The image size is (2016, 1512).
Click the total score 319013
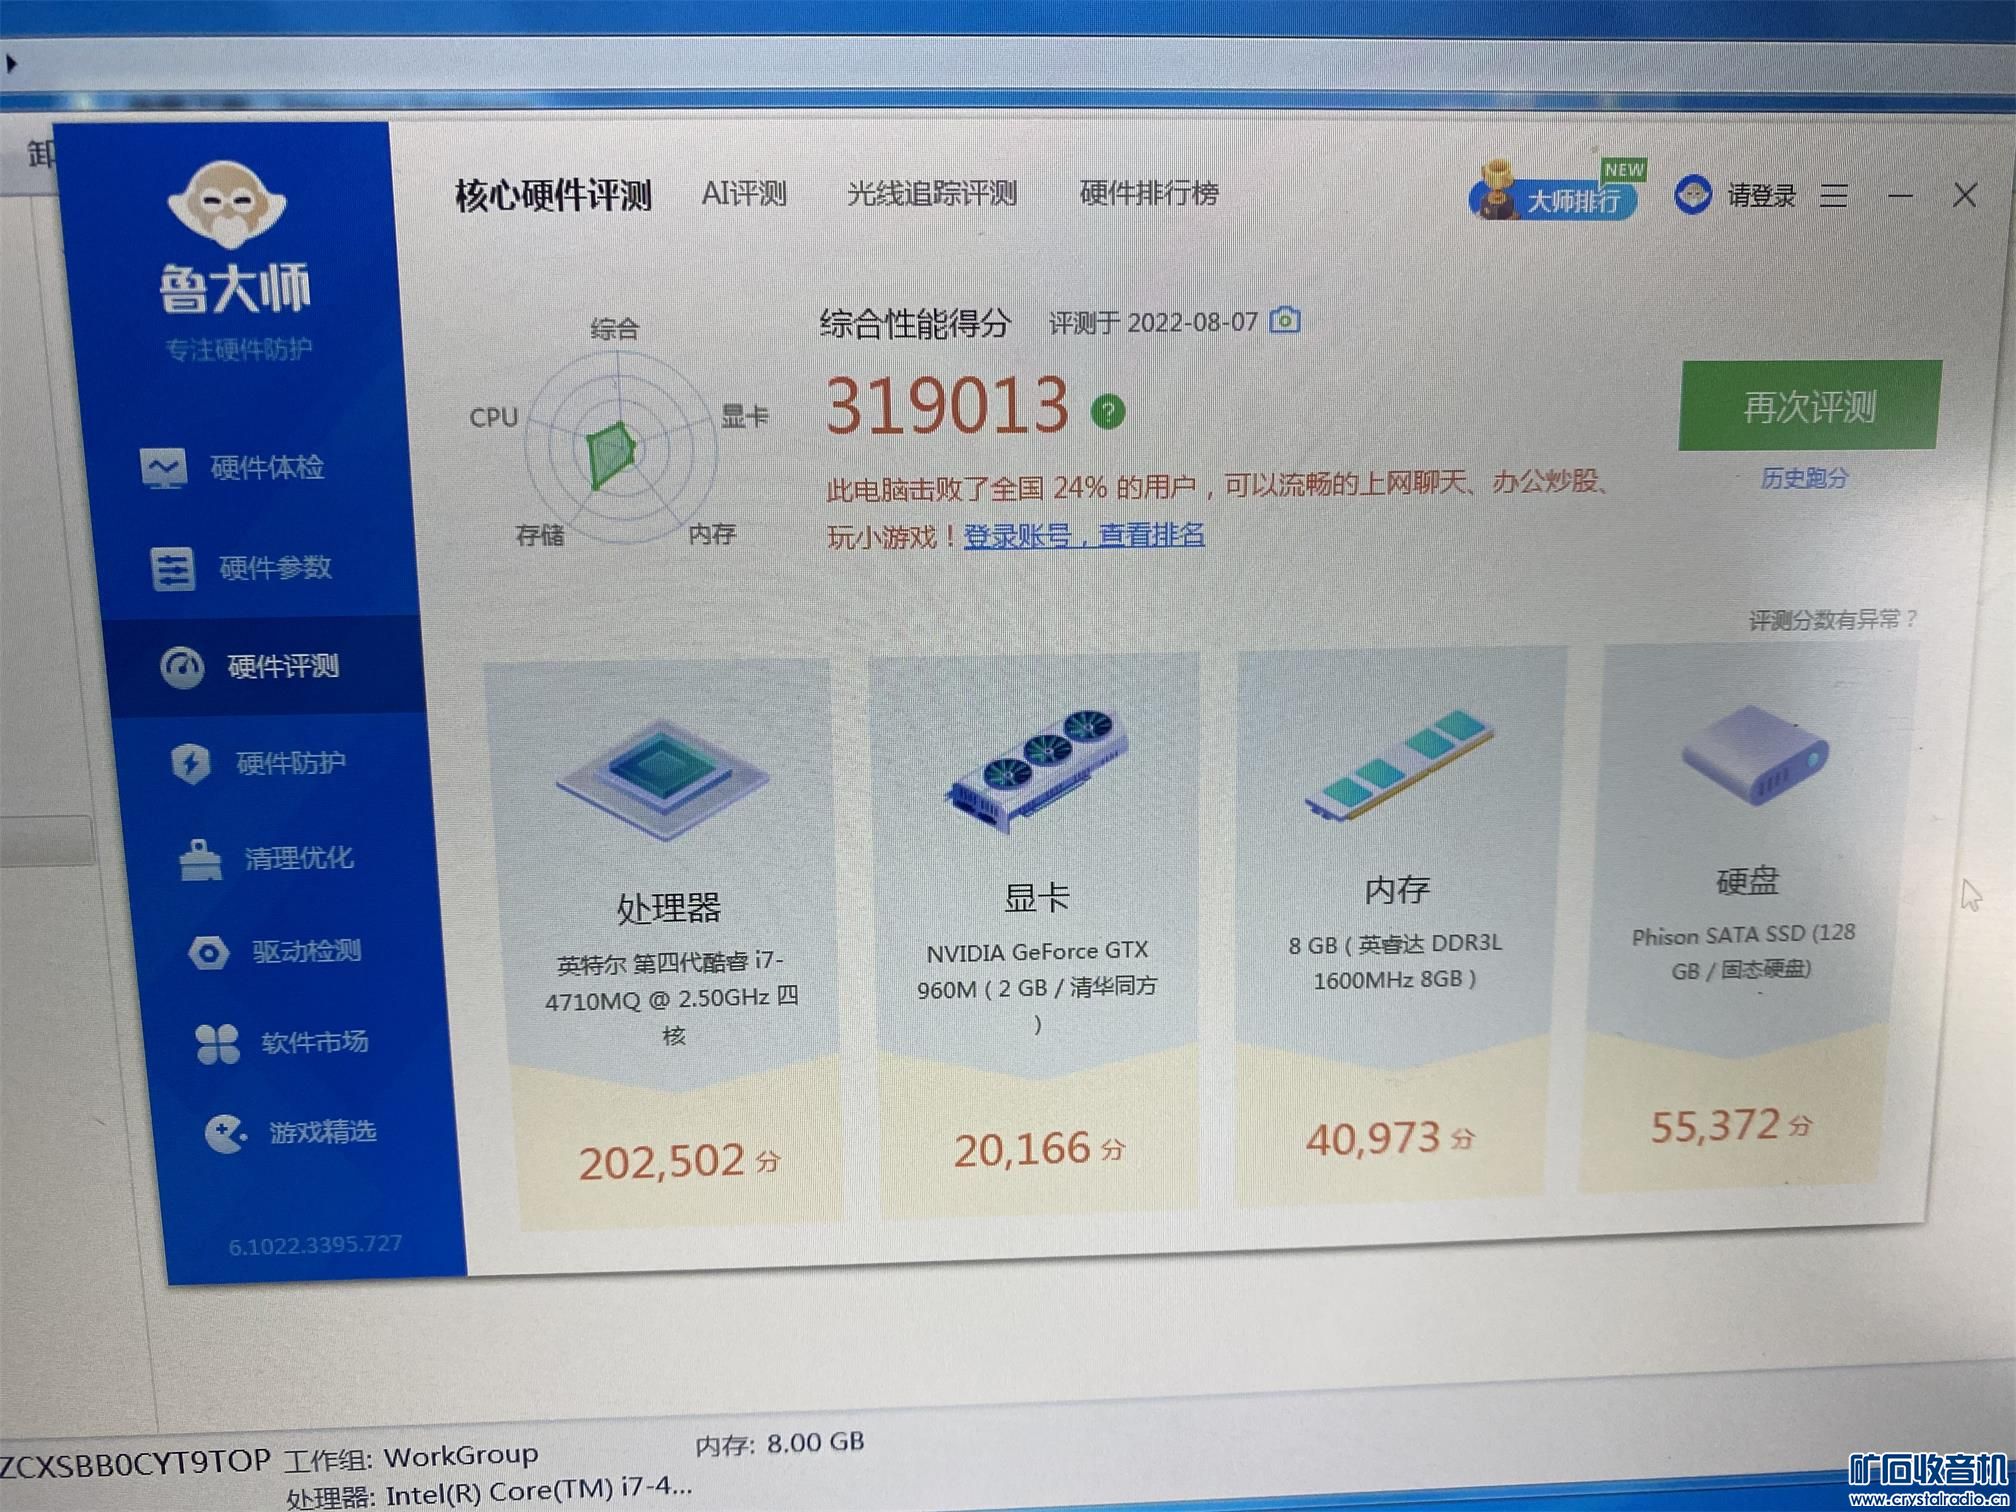[947, 405]
